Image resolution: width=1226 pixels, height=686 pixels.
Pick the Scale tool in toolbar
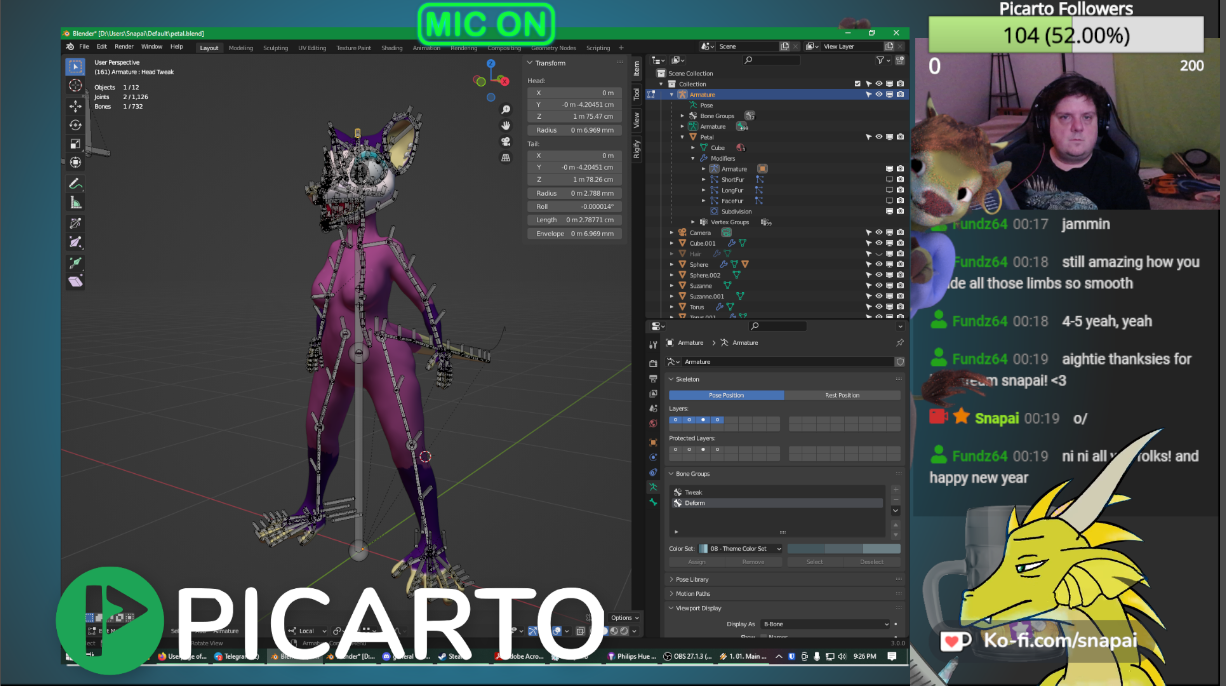click(x=75, y=144)
